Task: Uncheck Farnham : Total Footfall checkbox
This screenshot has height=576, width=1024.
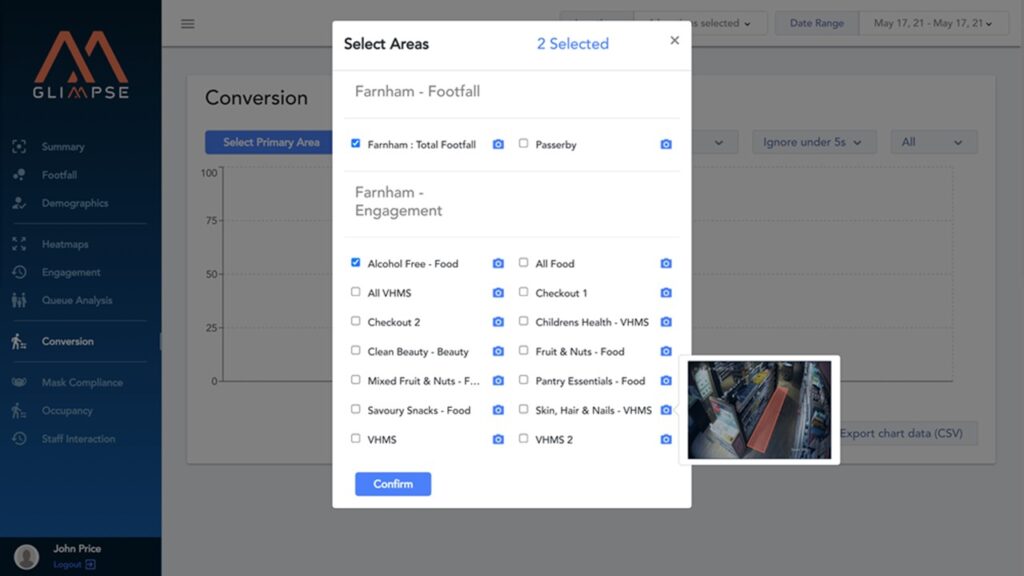Action: click(356, 144)
